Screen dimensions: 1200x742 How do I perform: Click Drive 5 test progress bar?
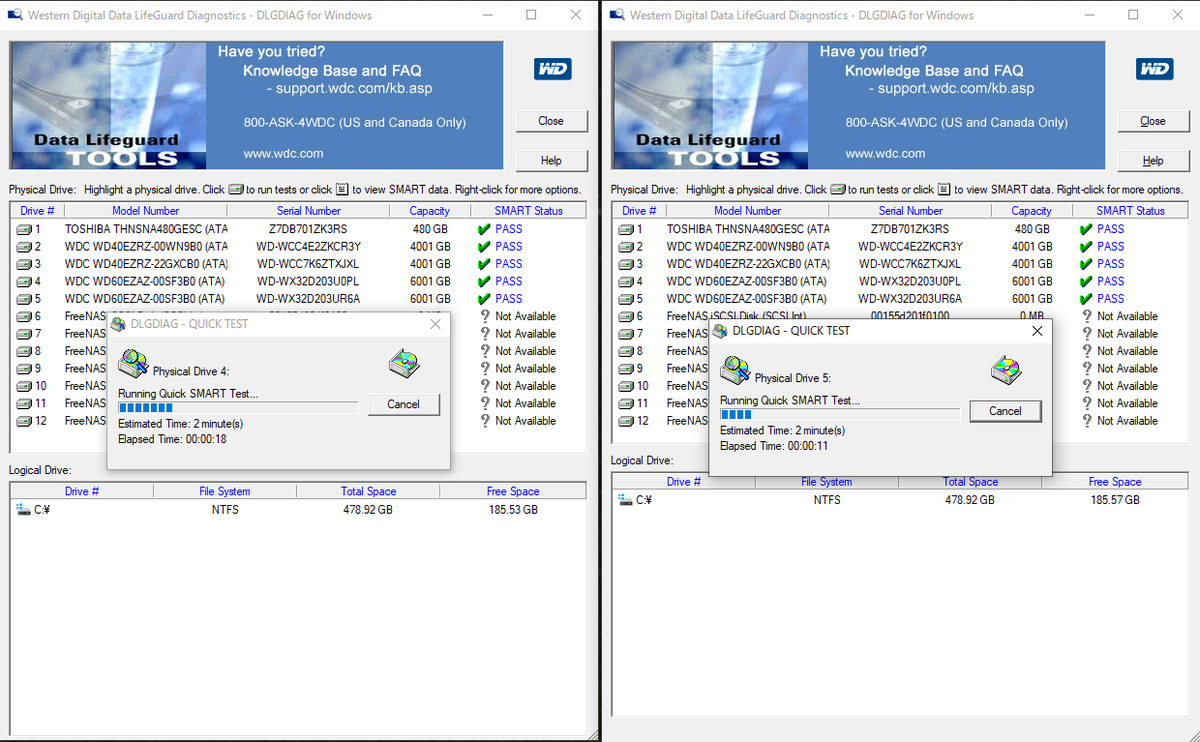coord(840,414)
